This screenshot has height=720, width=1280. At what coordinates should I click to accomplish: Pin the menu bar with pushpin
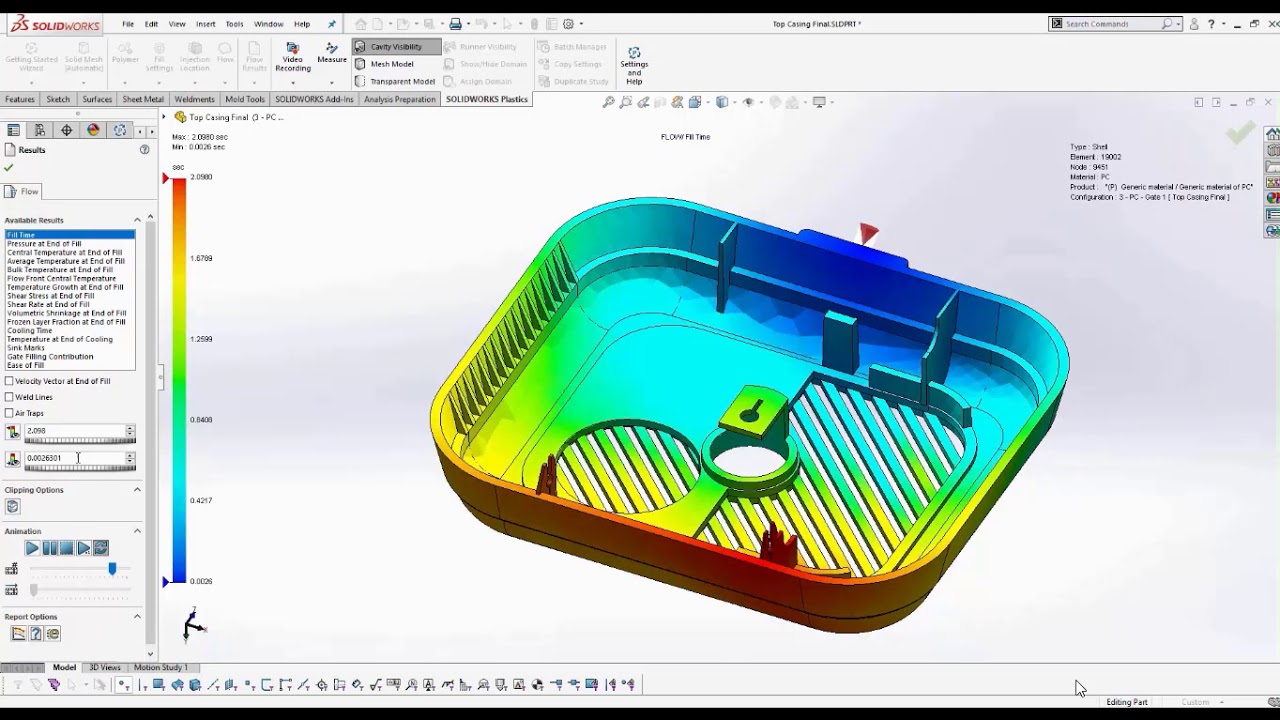tap(332, 24)
